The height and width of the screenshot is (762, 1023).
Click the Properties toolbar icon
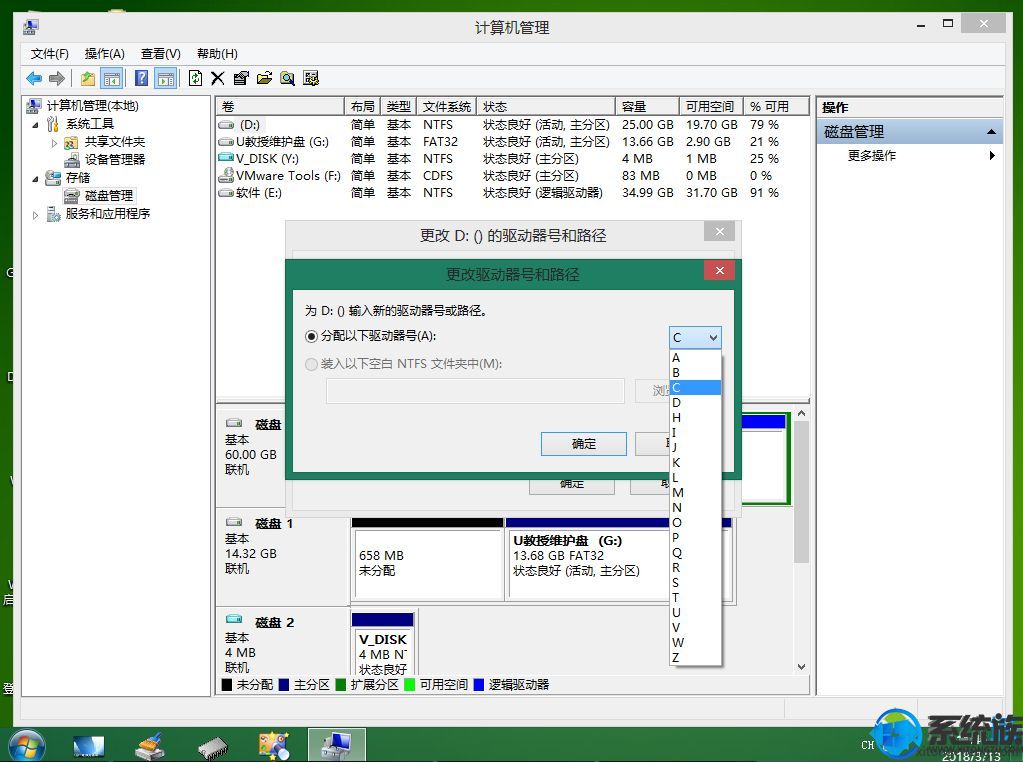point(241,79)
